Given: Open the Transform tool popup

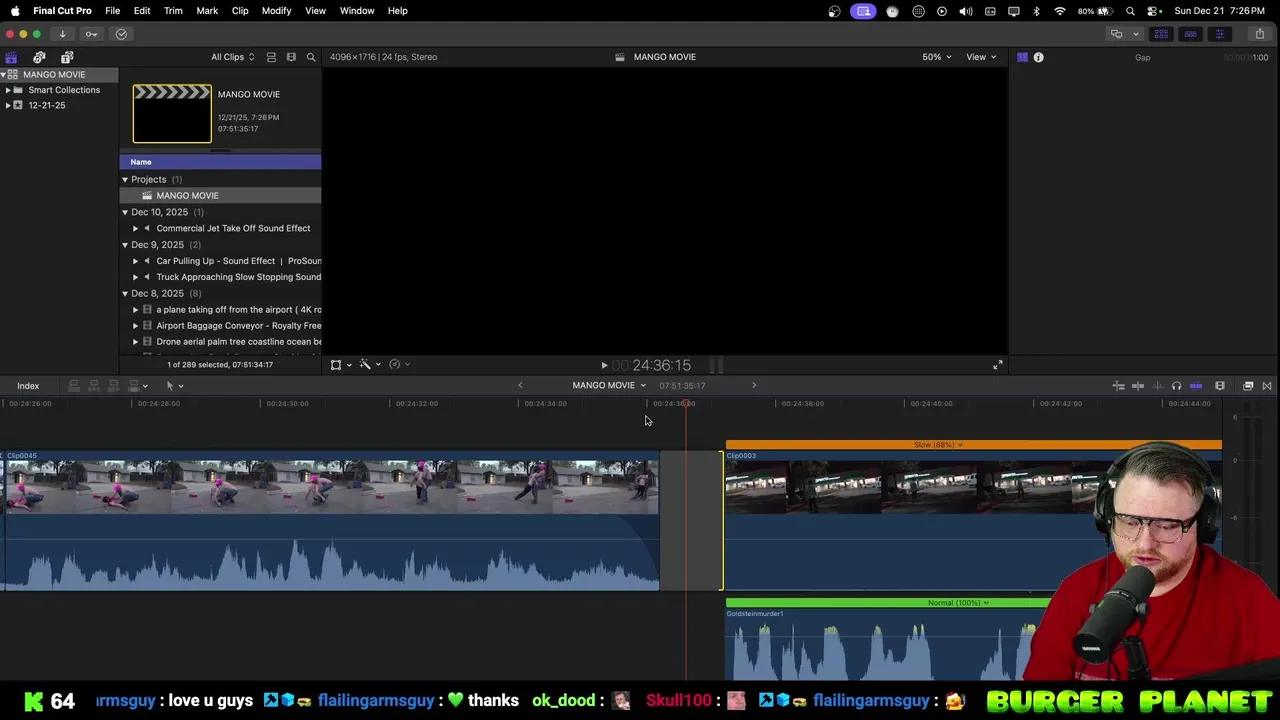Looking at the screenshot, I should click(340, 365).
